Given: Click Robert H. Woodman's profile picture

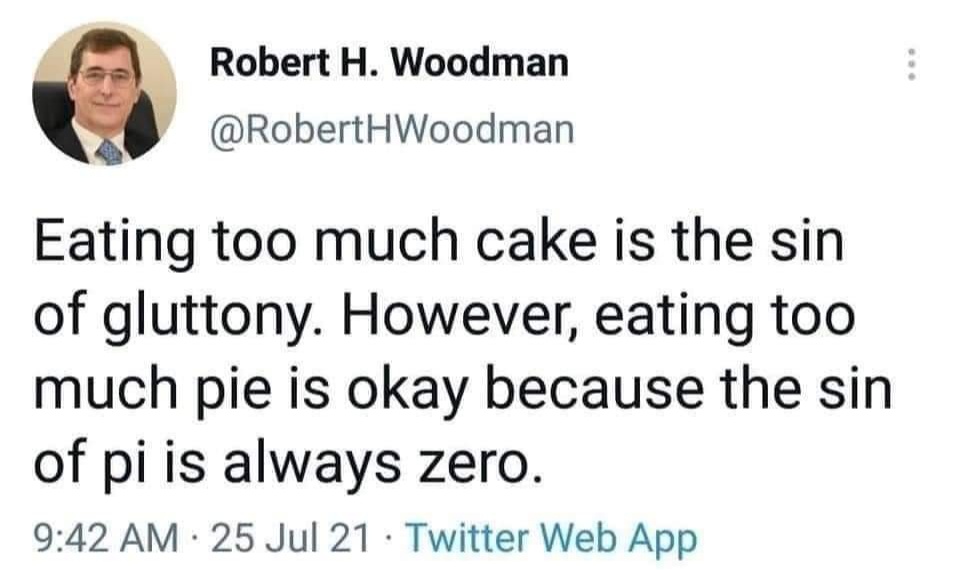Looking at the screenshot, I should point(103,93).
